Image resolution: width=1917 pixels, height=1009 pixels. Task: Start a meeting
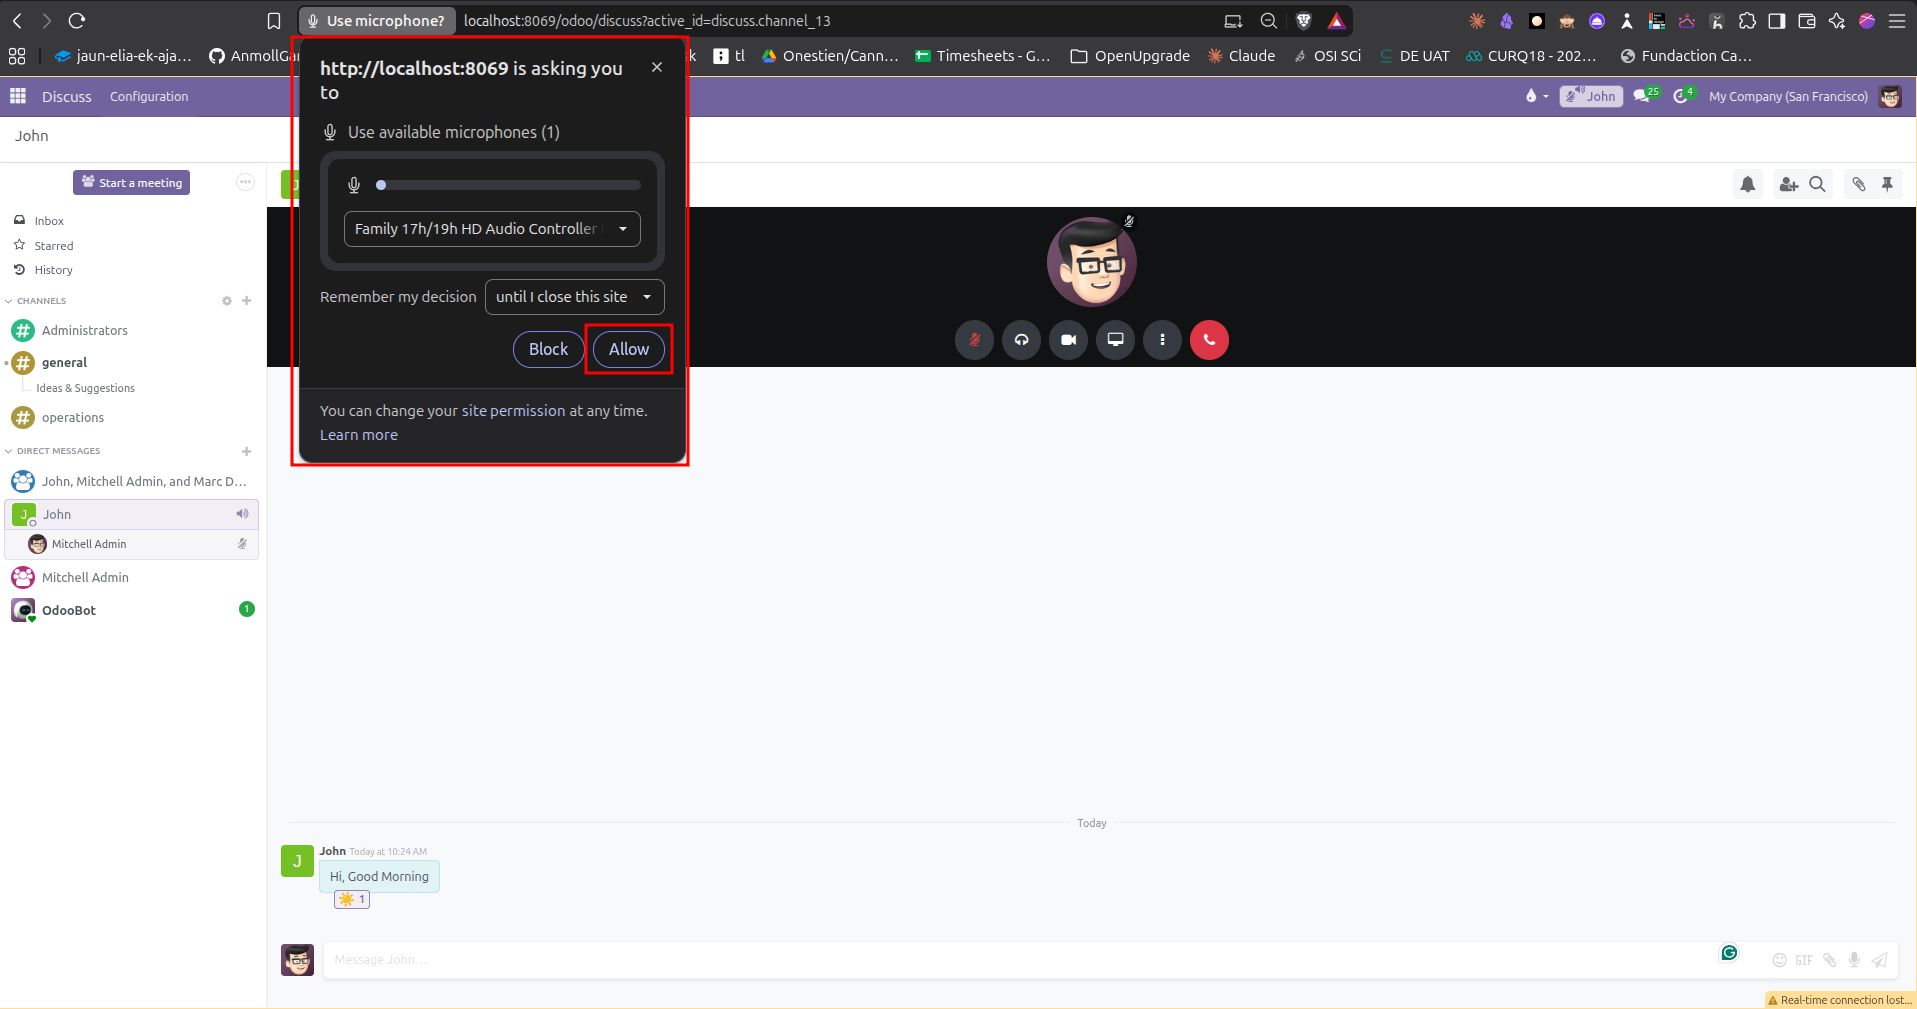131,183
